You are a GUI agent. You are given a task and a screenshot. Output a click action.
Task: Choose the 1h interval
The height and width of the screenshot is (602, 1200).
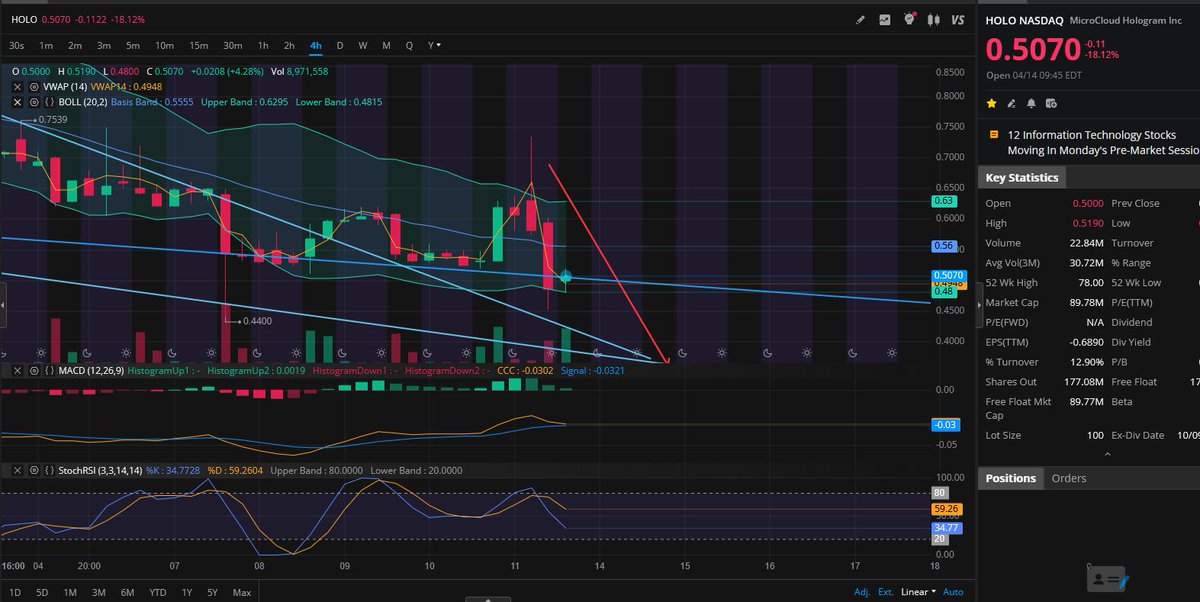[263, 45]
